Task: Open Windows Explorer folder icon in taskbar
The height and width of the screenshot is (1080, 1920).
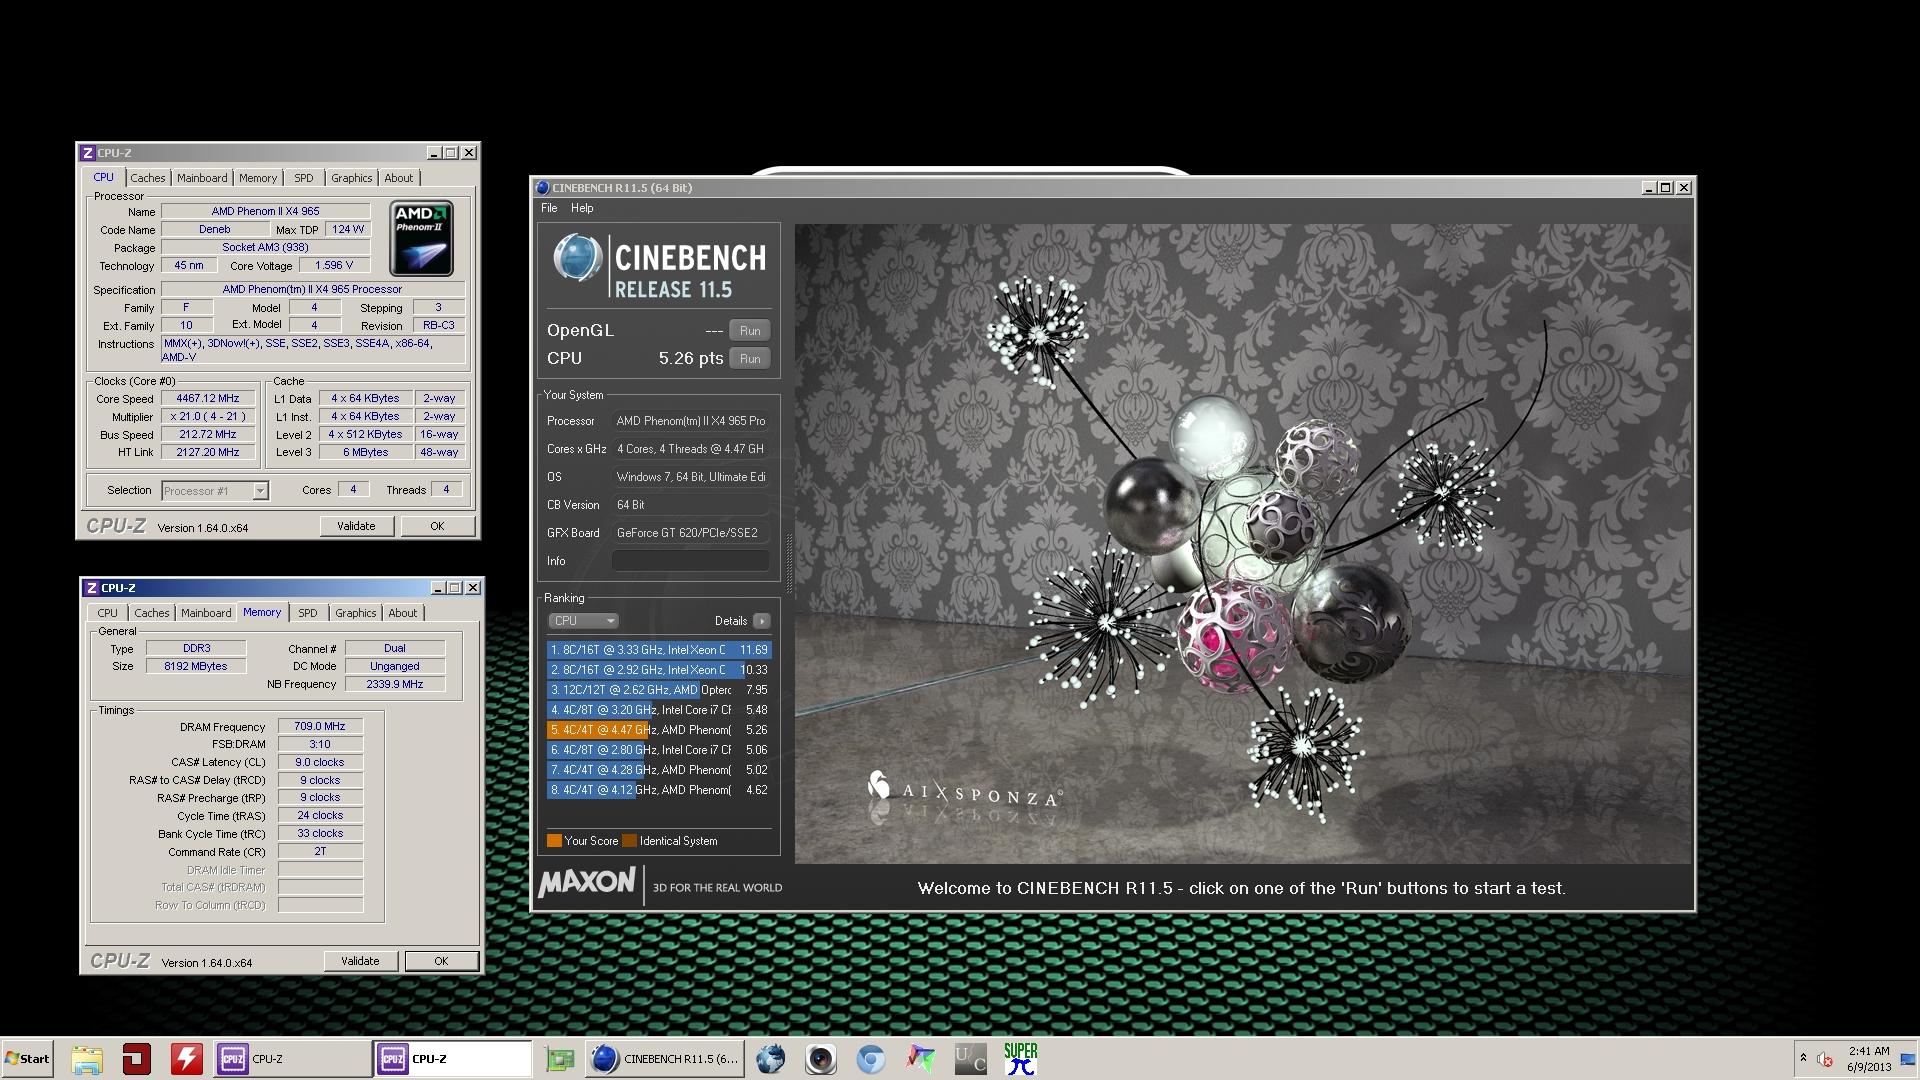Action: [87, 1059]
